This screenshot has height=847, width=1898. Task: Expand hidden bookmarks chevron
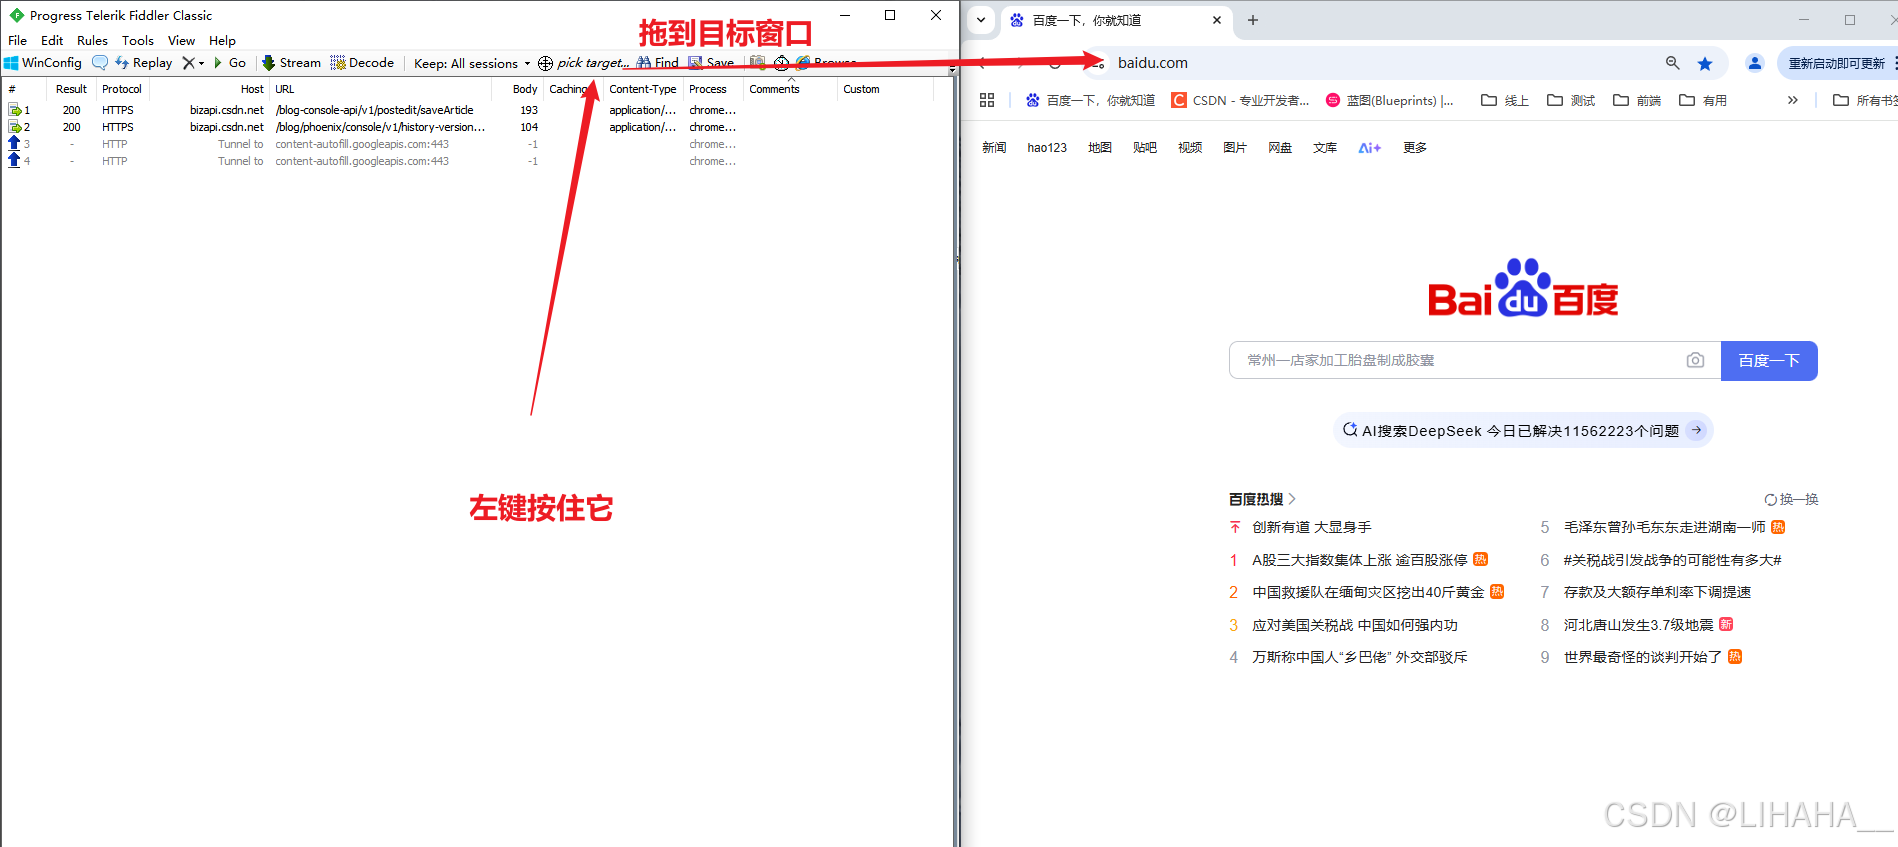pos(1793,100)
